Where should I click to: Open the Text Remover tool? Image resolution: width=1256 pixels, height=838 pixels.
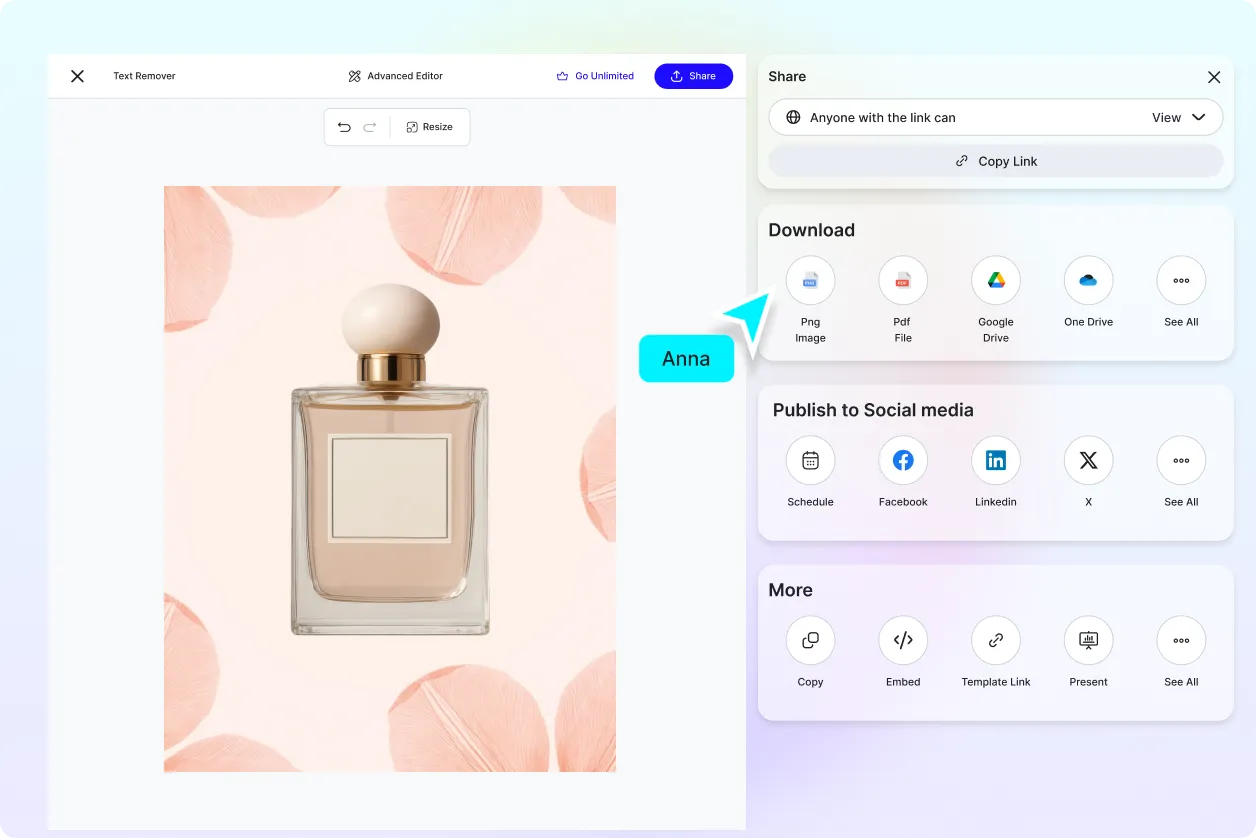point(144,75)
